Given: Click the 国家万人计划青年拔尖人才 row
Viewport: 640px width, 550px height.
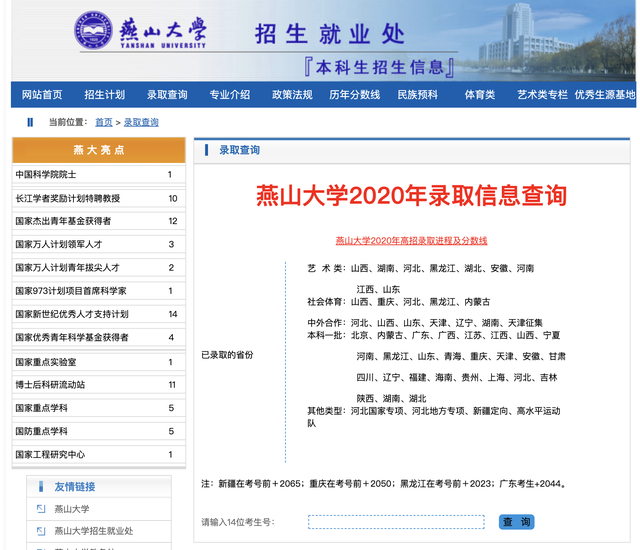Looking at the screenshot, I should [x=99, y=268].
